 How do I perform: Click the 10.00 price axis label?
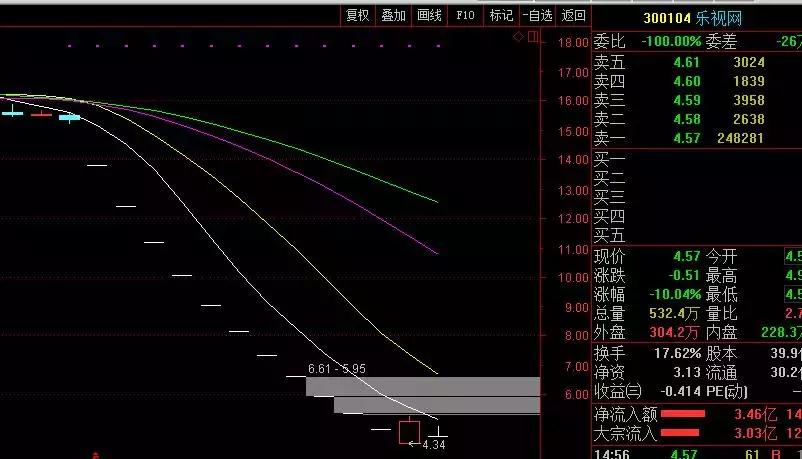(x=573, y=277)
